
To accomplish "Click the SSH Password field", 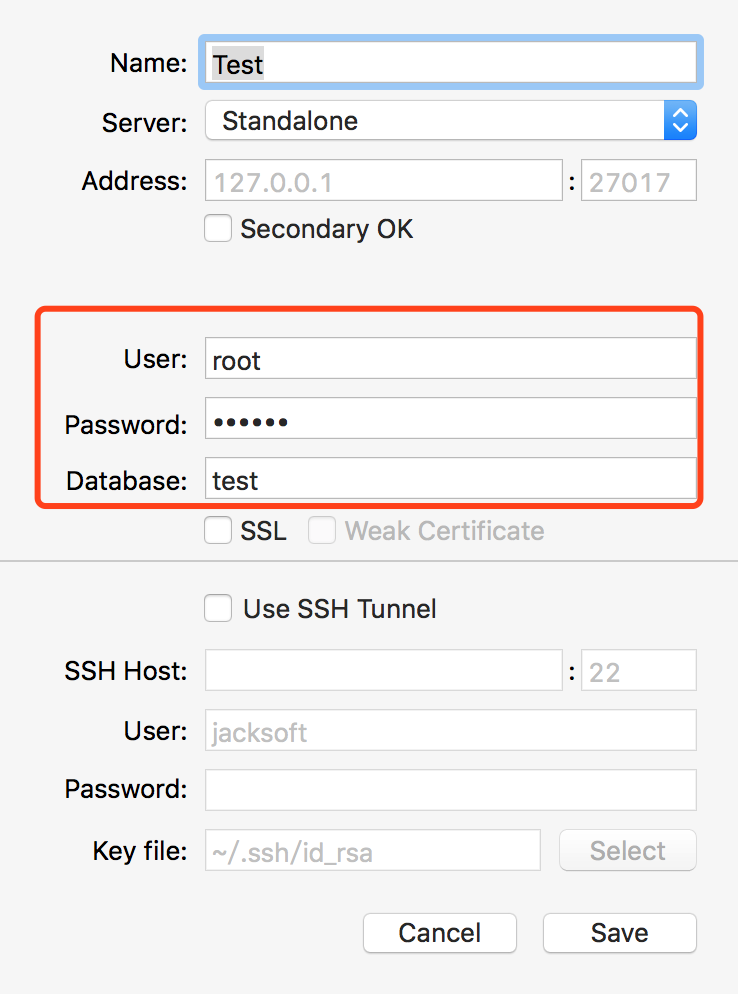I will point(450,790).
